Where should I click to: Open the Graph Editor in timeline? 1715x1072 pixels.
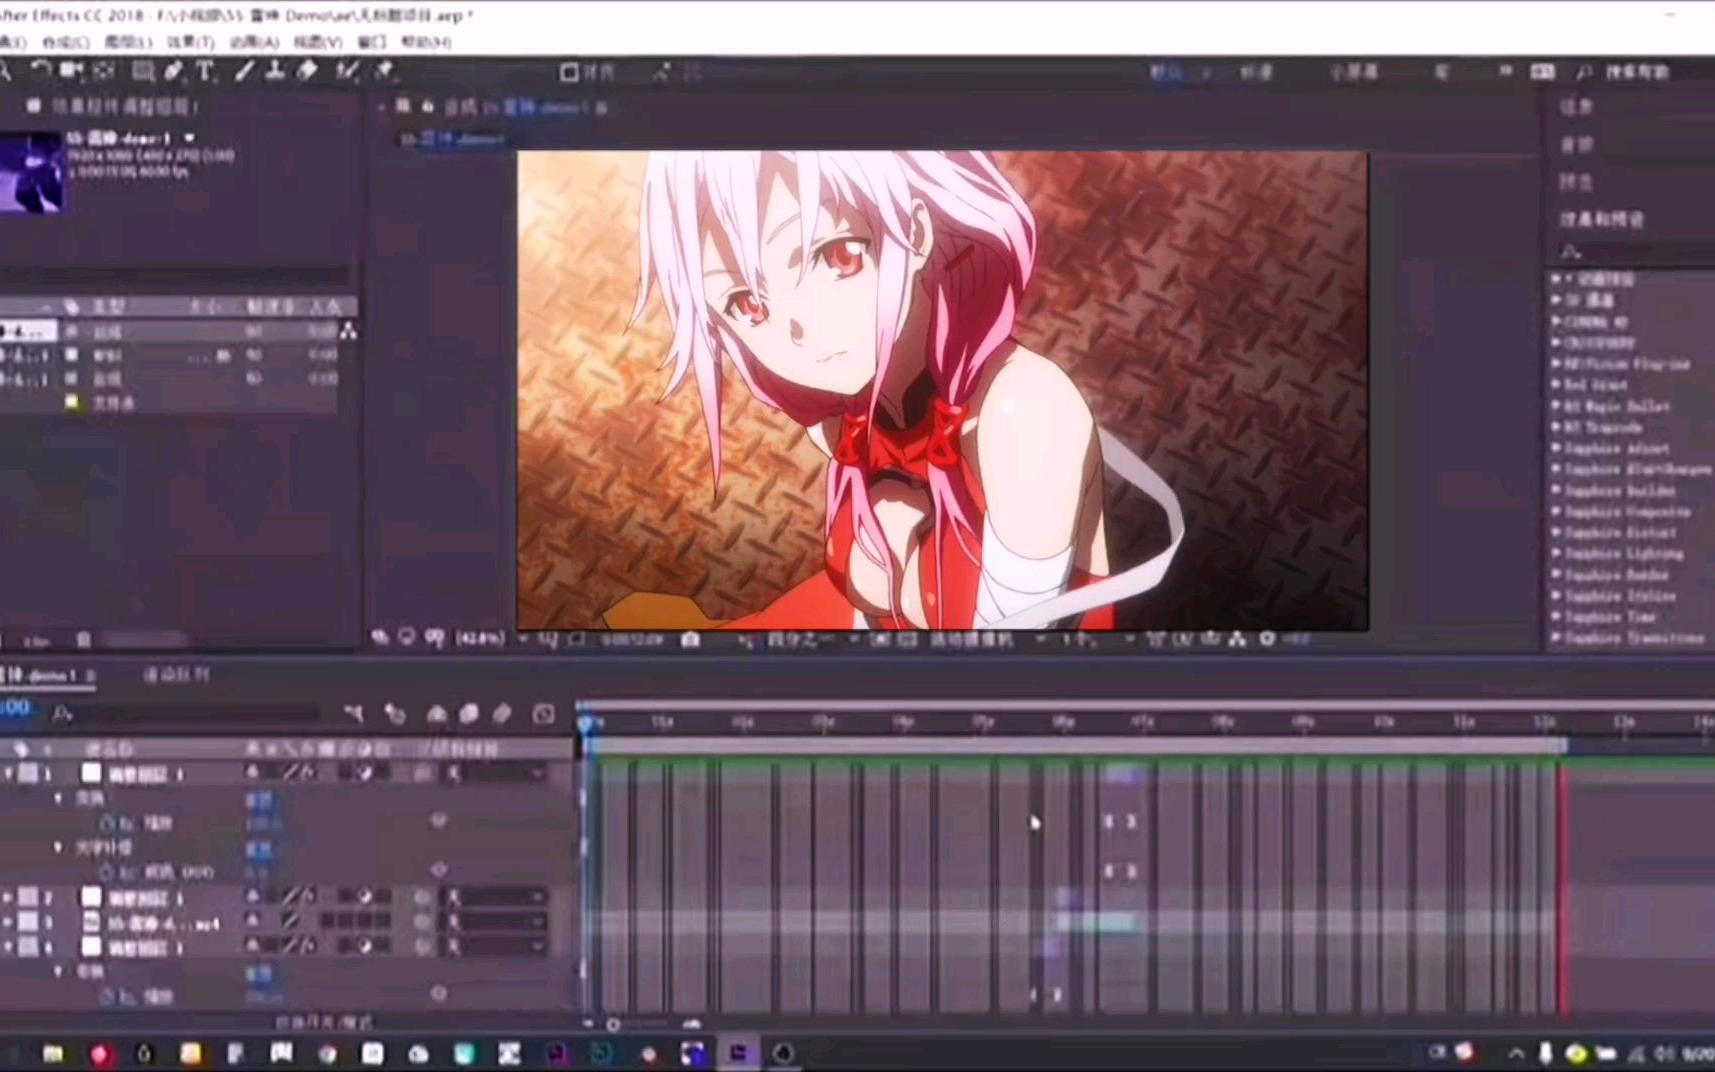pyautogui.click(x=543, y=713)
